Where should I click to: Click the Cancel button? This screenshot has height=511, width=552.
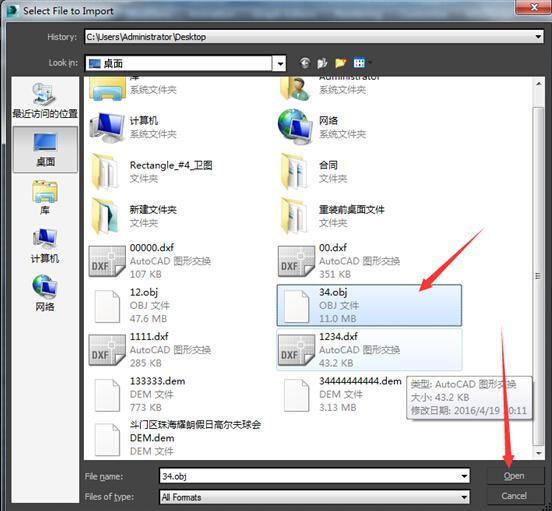click(x=514, y=496)
